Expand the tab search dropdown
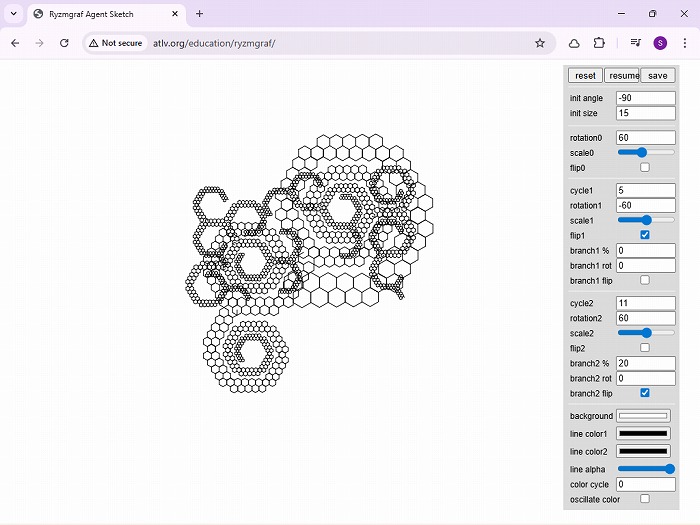Image resolution: width=700 pixels, height=525 pixels. (x=14, y=14)
